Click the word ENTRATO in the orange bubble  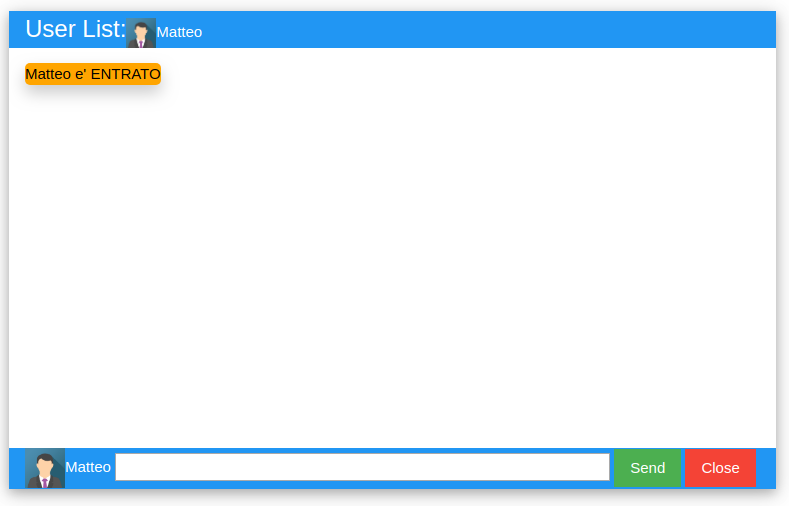point(125,74)
